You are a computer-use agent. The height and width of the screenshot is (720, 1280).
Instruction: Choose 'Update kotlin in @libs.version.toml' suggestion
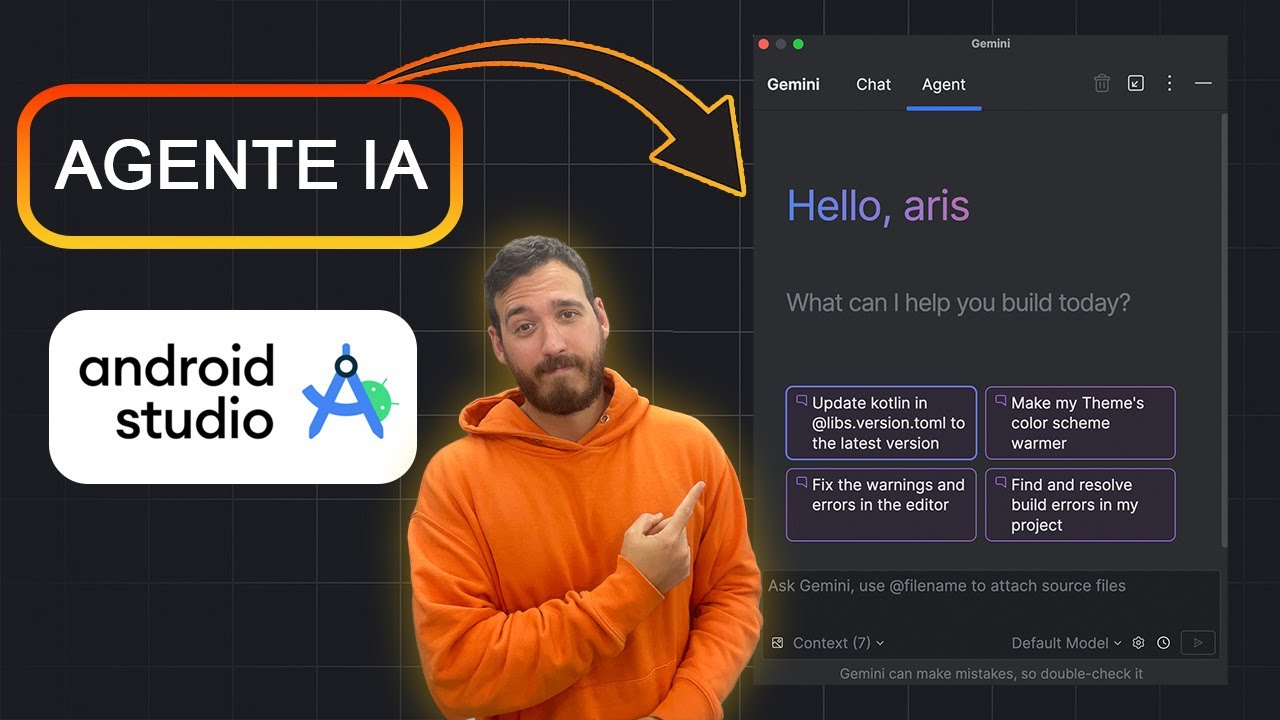(x=881, y=423)
